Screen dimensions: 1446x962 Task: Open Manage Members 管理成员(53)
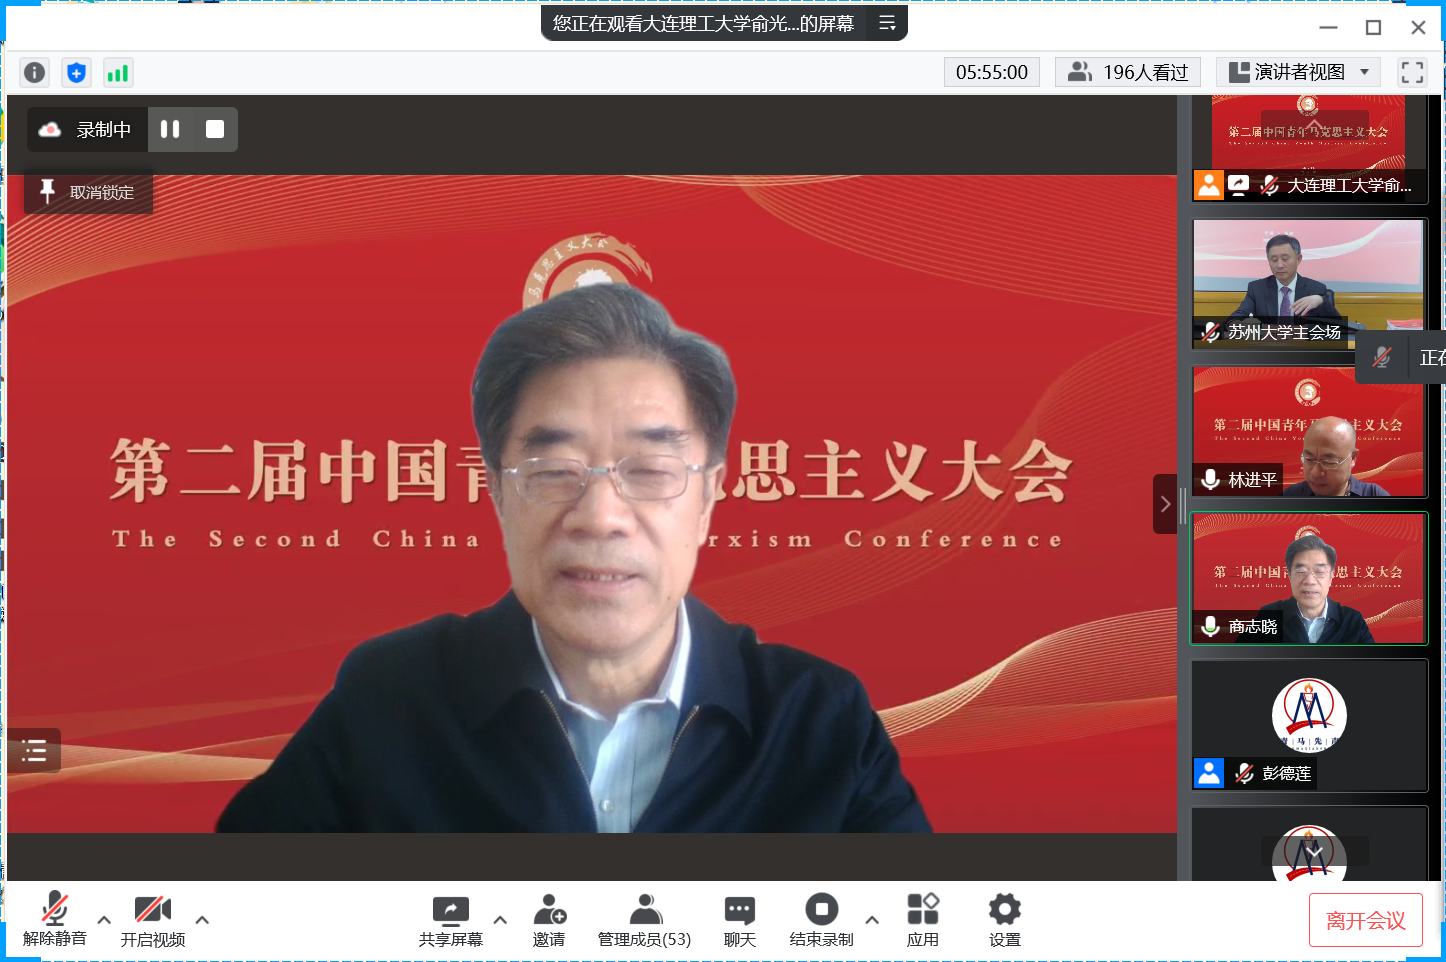tap(644, 920)
